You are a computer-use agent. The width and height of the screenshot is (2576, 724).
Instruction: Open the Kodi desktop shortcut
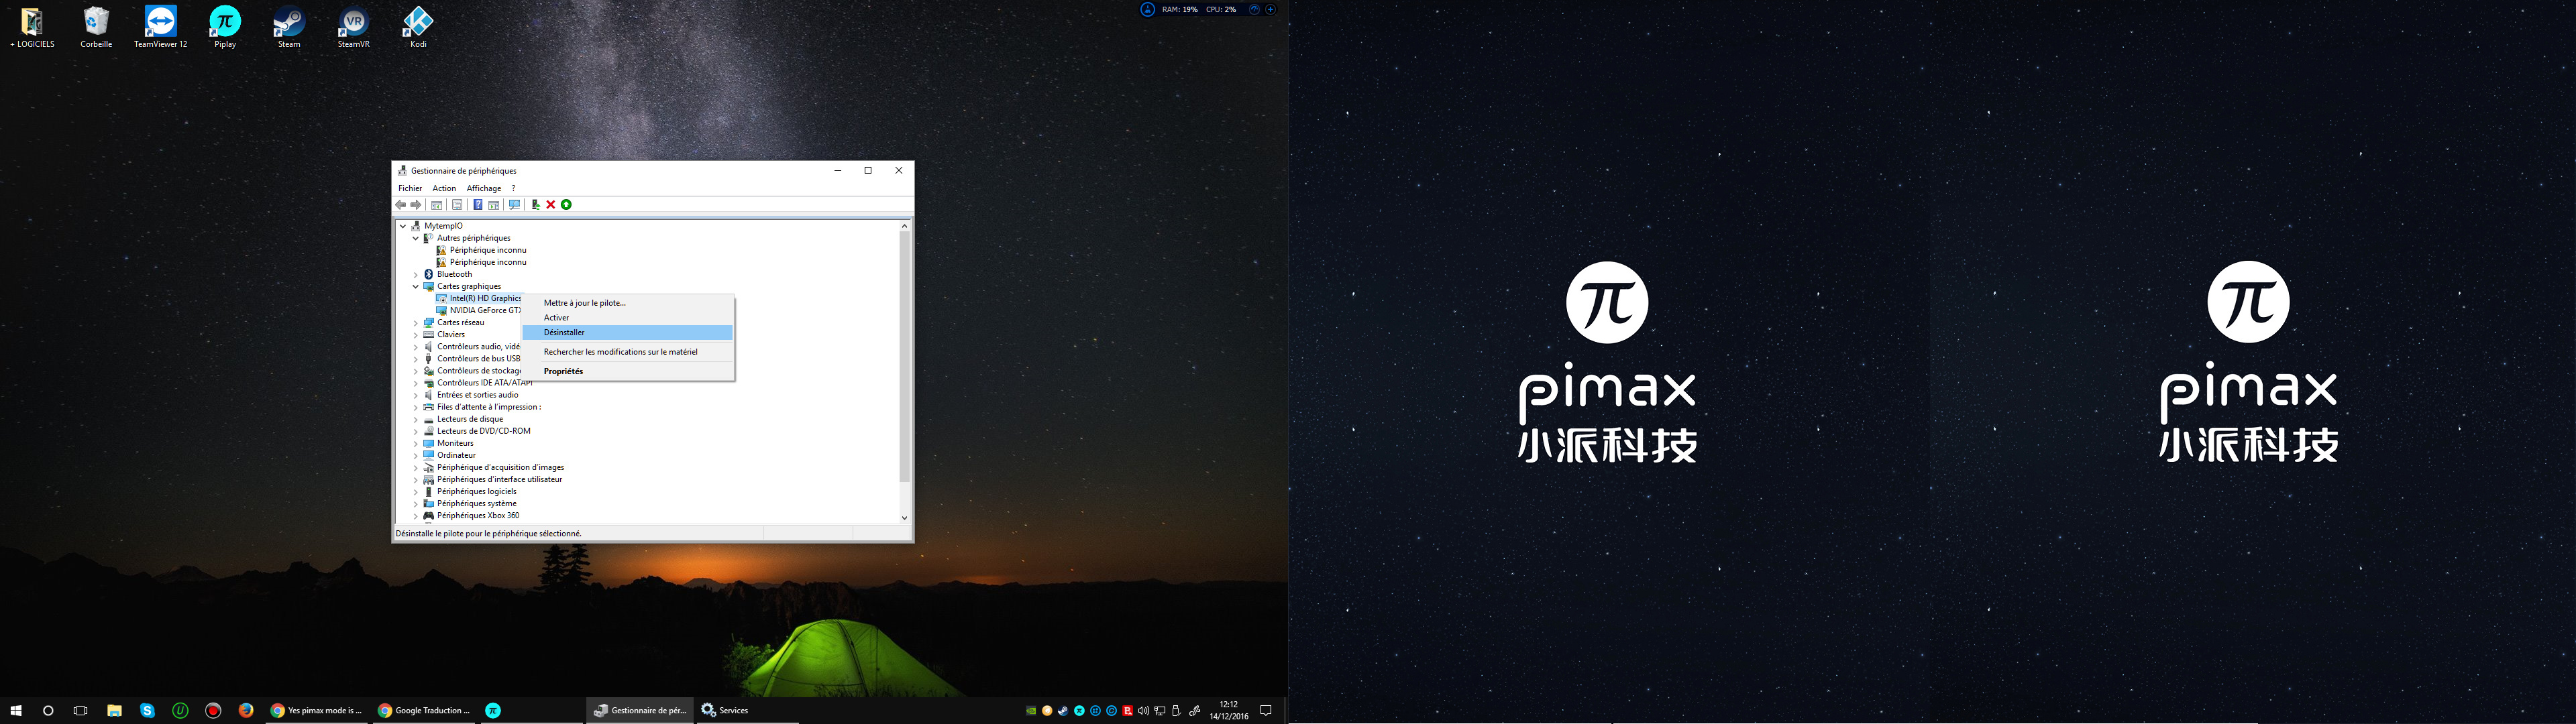point(418,28)
